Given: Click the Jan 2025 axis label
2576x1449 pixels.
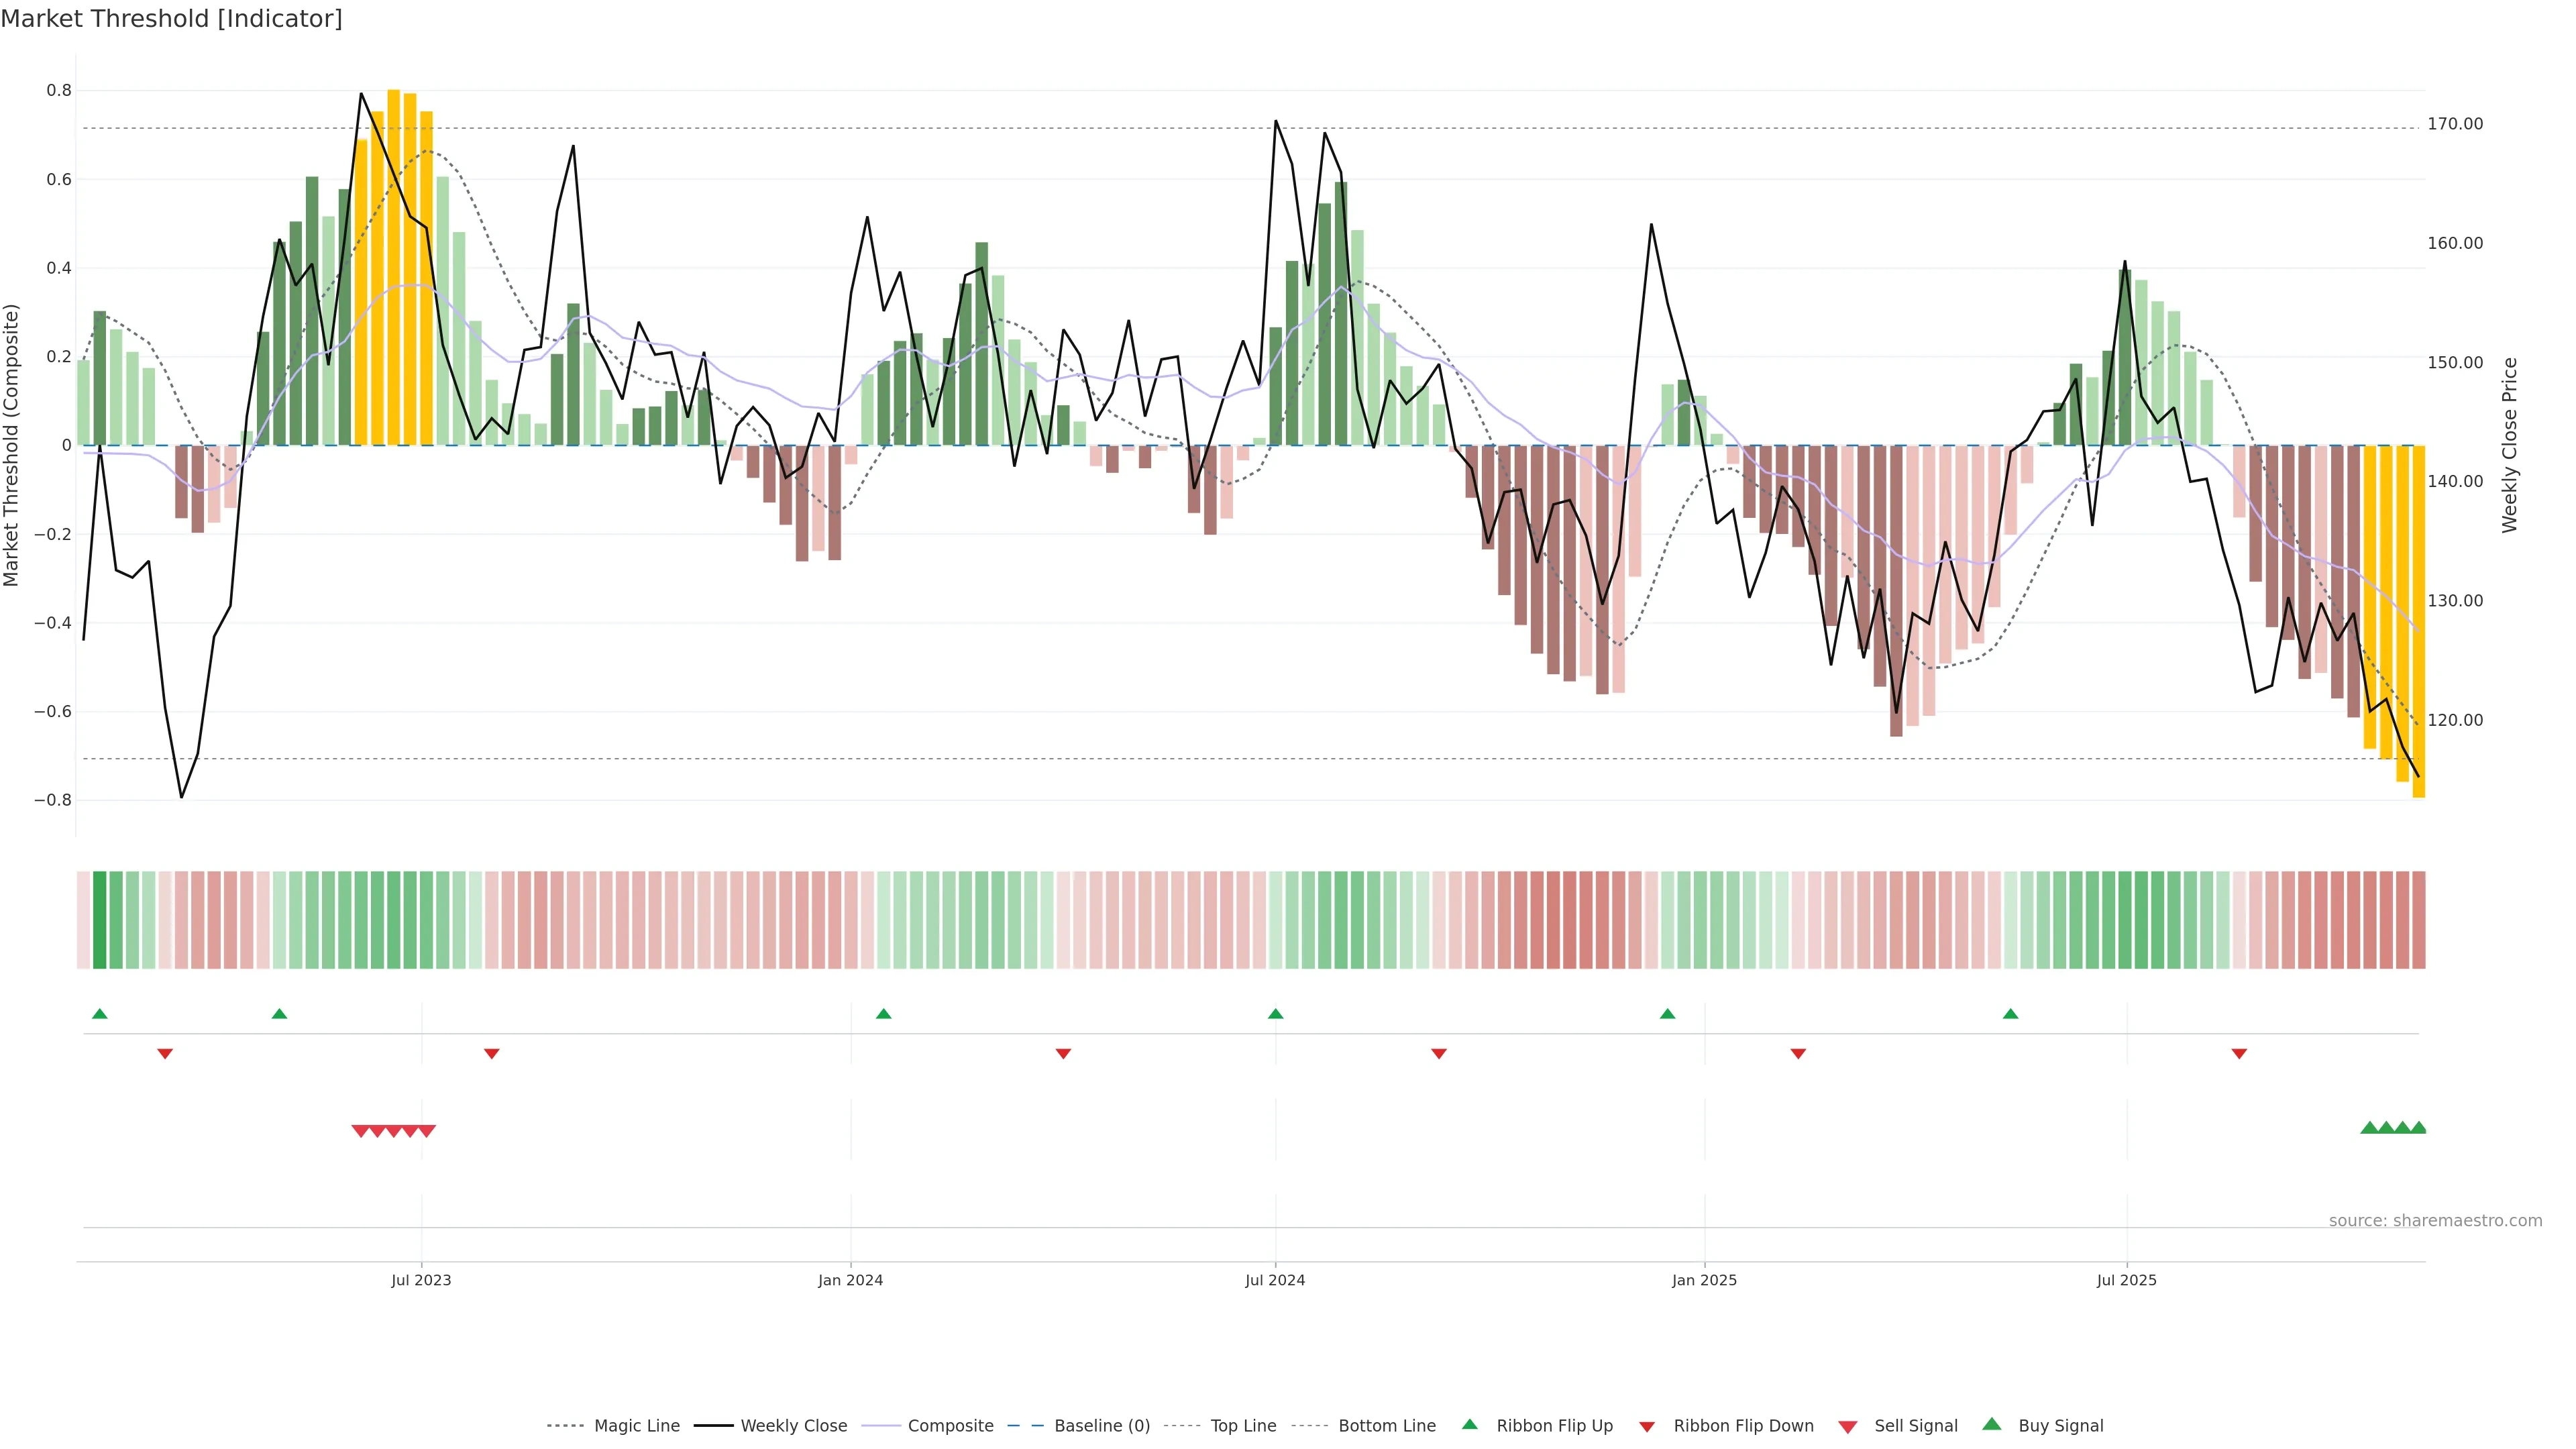Looking at the screenshot, I should click(1704, 1280).
